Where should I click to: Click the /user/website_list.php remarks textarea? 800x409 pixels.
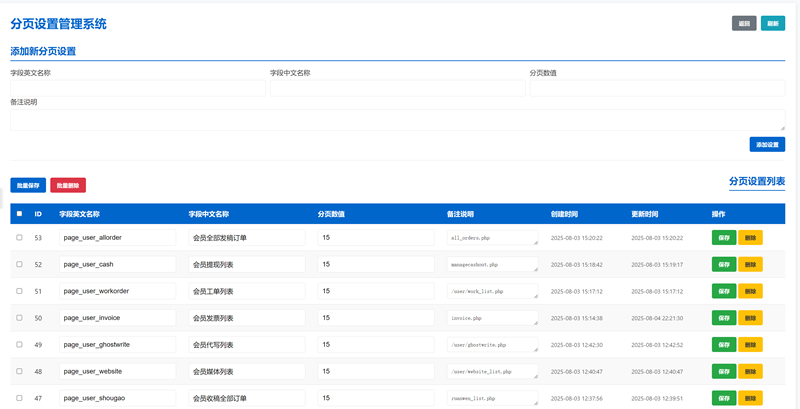click(x=493, y=371)
